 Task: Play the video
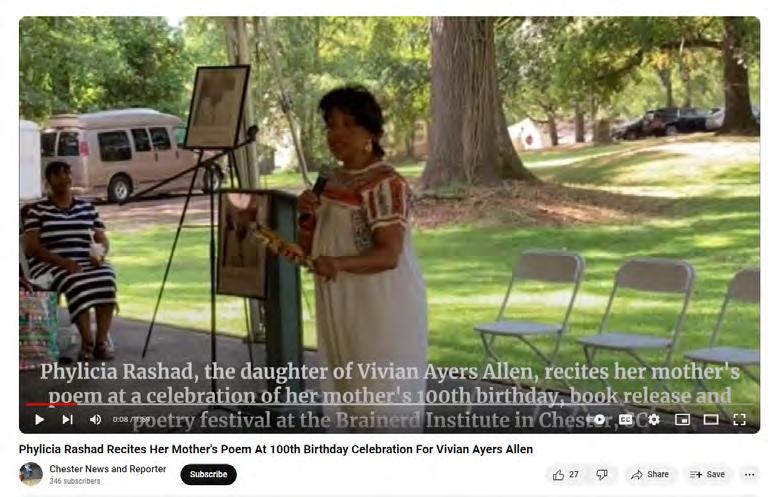coord(39,419)
